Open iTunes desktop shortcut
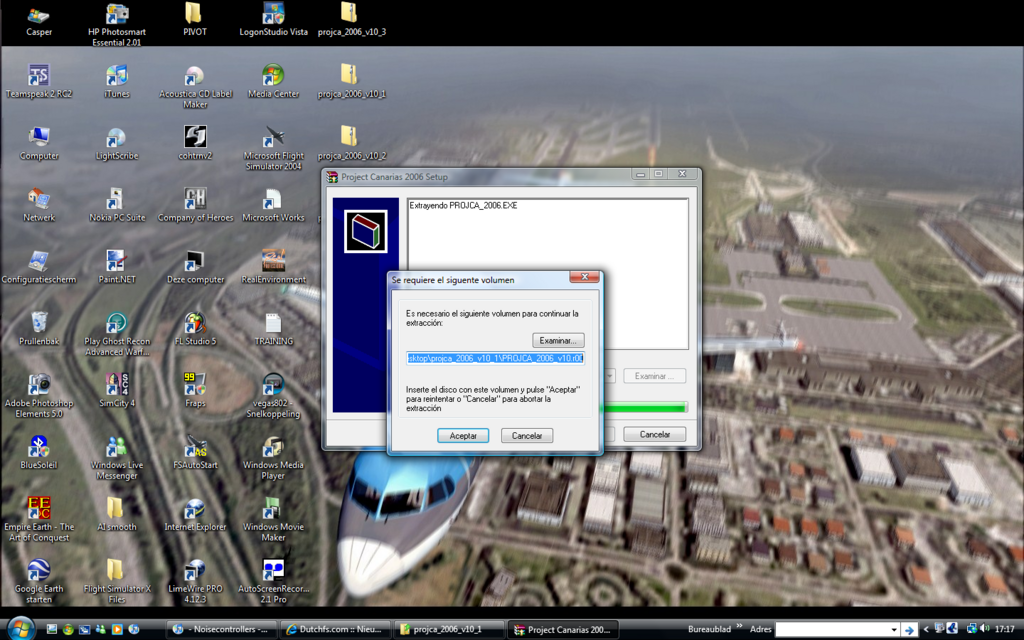Screen dimensions: 1024x640 click(x=117, y=82)
